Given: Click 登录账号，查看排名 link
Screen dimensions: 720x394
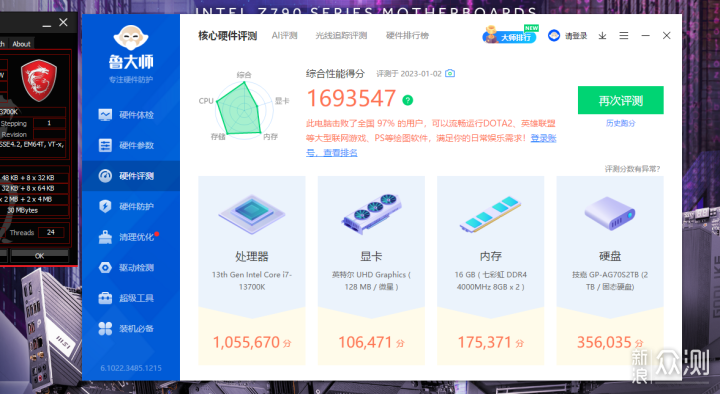Looking at the screenshot, I should (431, 145).
